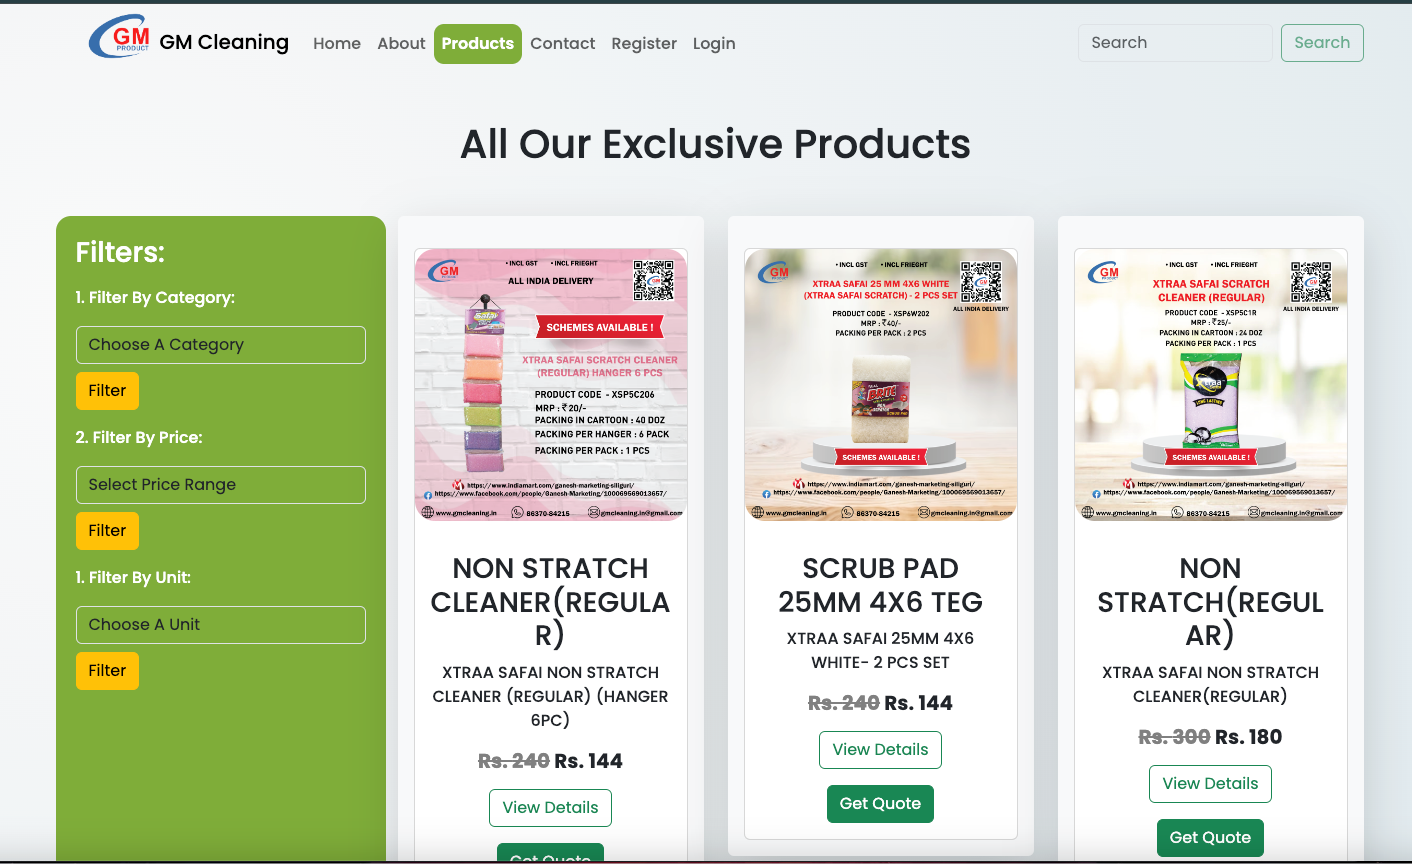Viewport: 1412px width, 864px height.
Task: Expand the Choose A Unit dropdown
Action: pyautogui.click(x=221, y=625)
